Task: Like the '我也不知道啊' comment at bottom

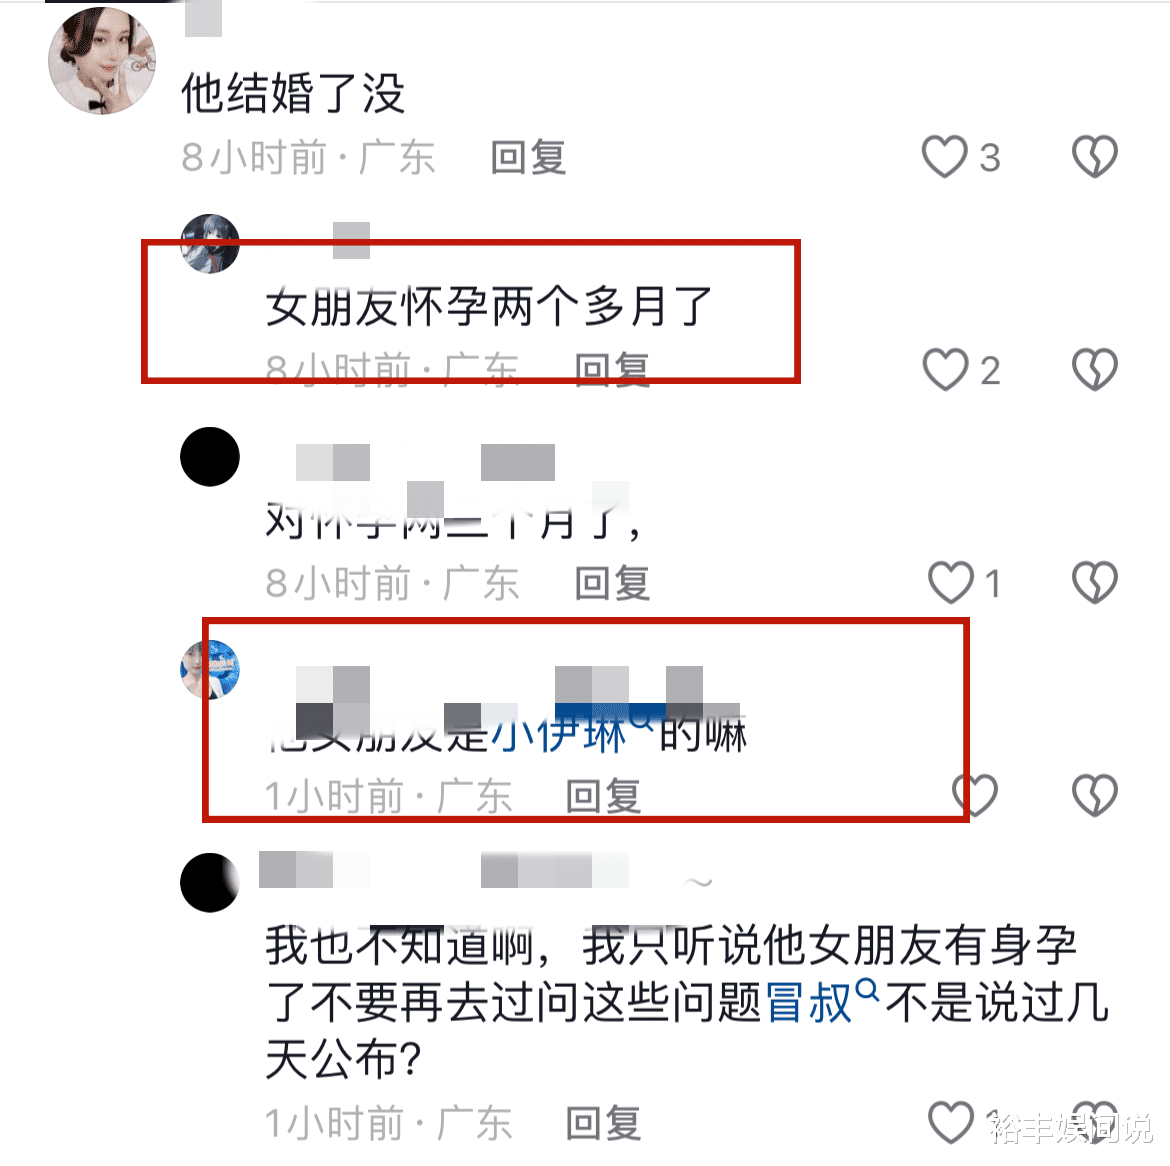Action: 951,1122
